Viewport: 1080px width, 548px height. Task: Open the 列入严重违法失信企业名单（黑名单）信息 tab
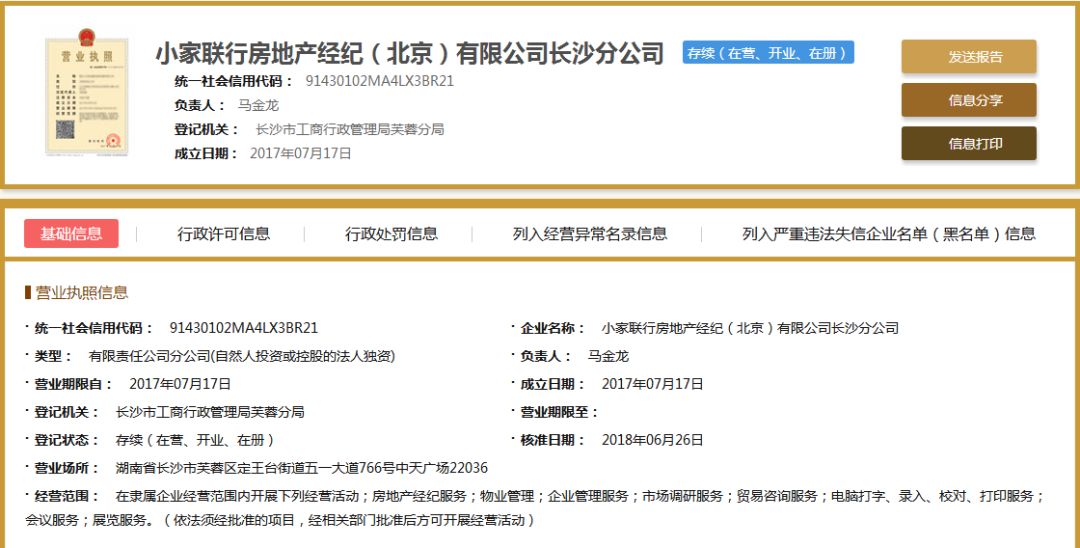889,234
